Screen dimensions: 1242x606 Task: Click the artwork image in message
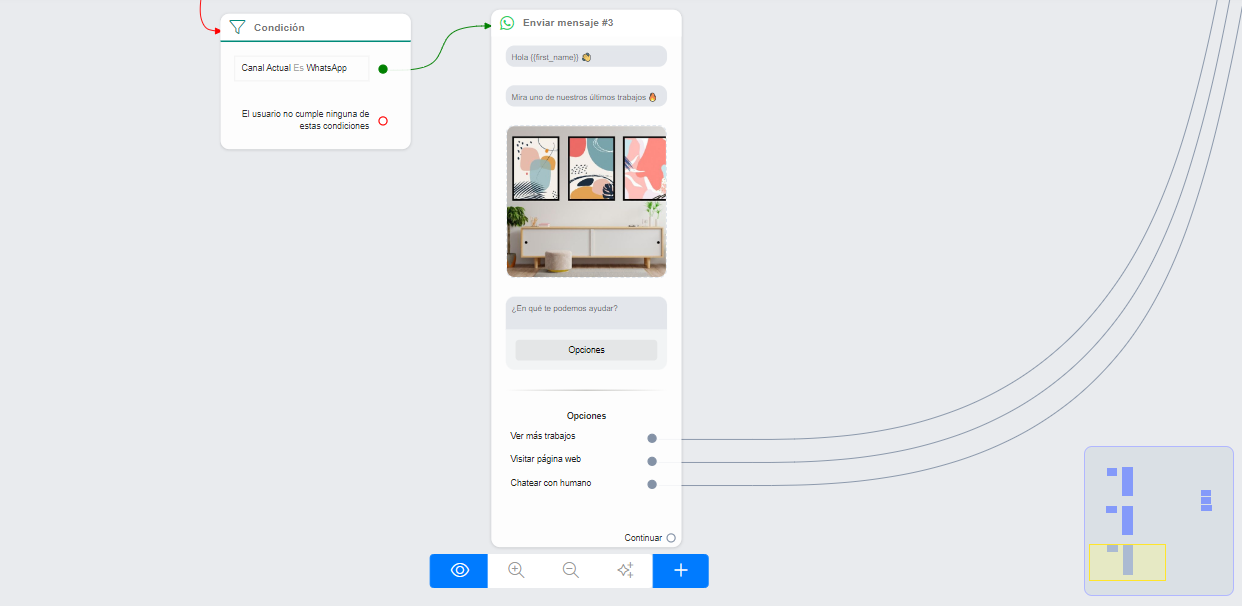586,201
